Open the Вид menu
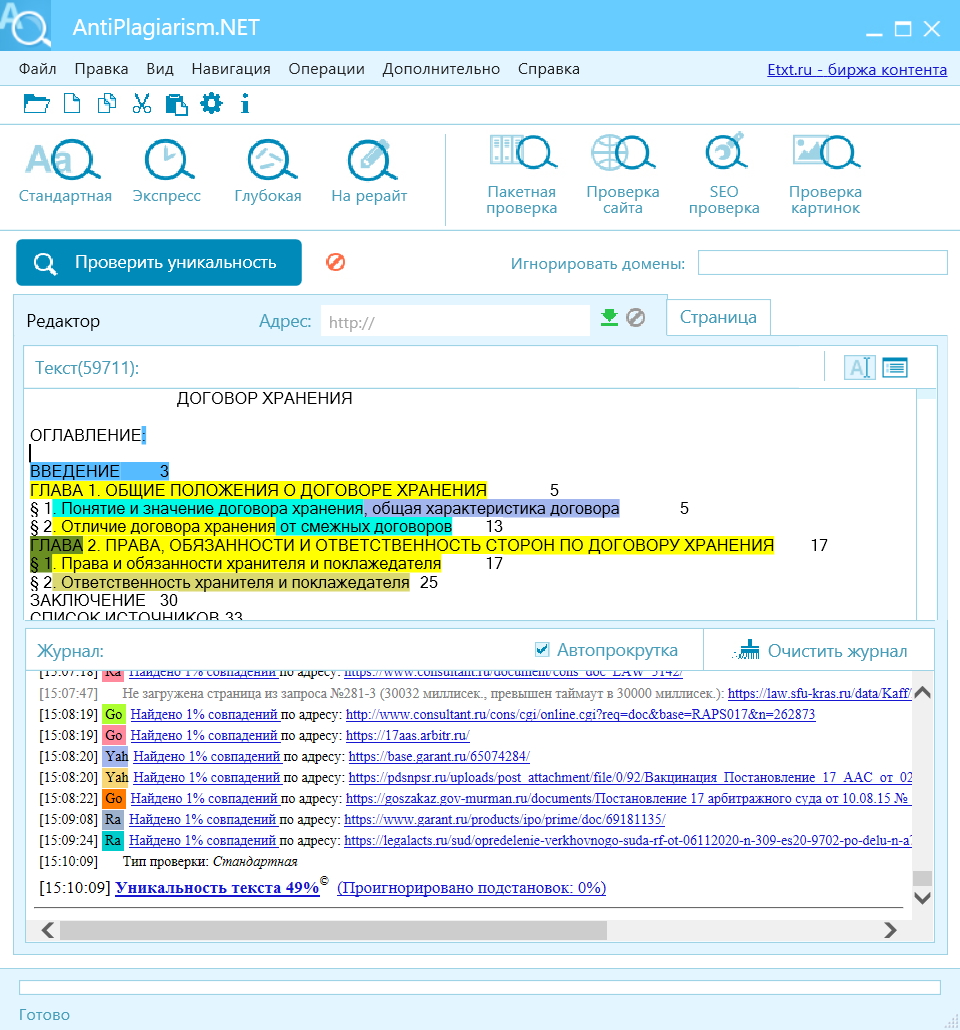This screenshot has width=960, height=1030. (160, 69)
